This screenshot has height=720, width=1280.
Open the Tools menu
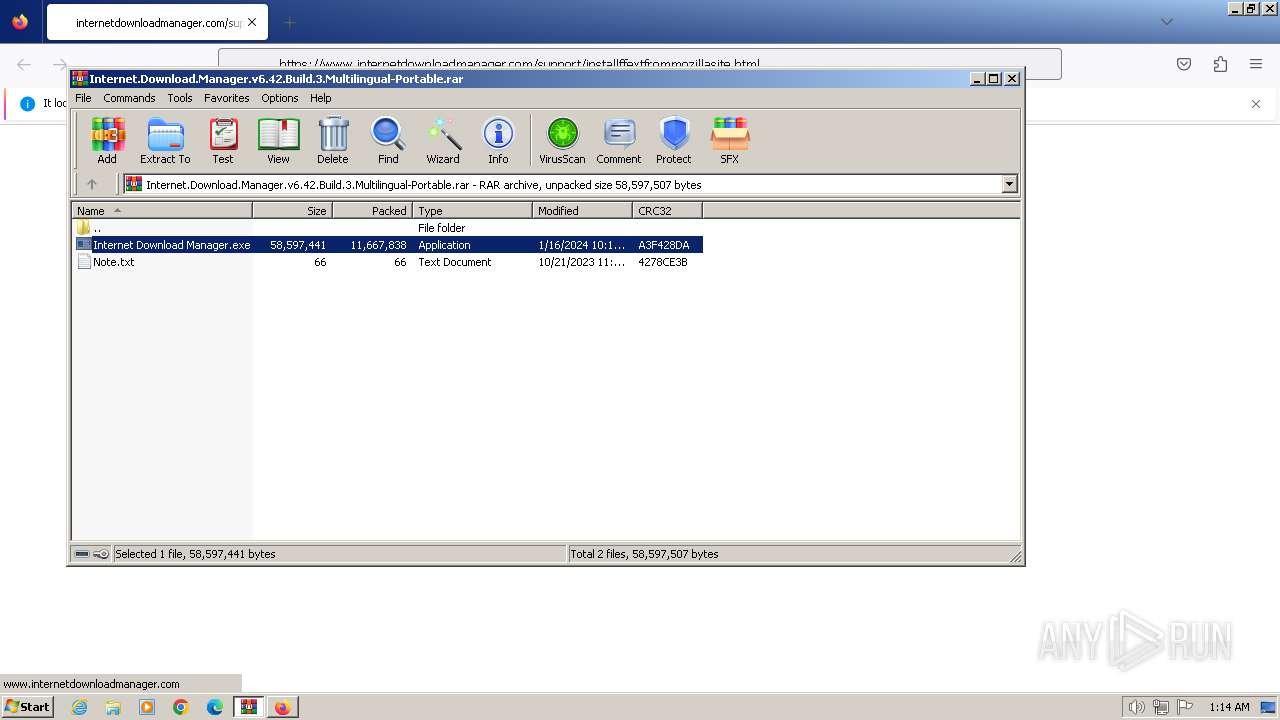pyautogui.click(x=180, y=98)
